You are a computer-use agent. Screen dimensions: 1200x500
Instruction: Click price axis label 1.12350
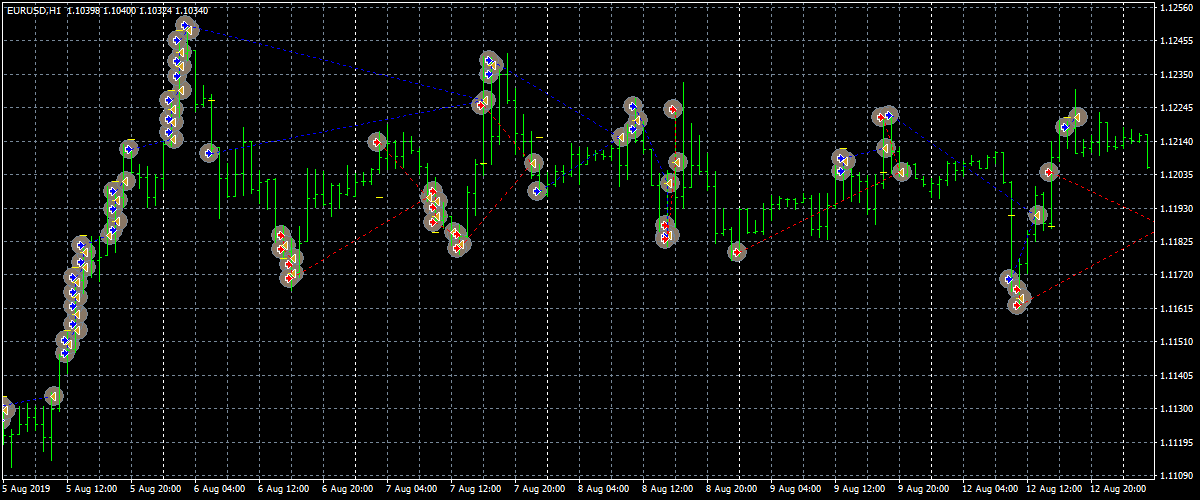point(1176,74)
